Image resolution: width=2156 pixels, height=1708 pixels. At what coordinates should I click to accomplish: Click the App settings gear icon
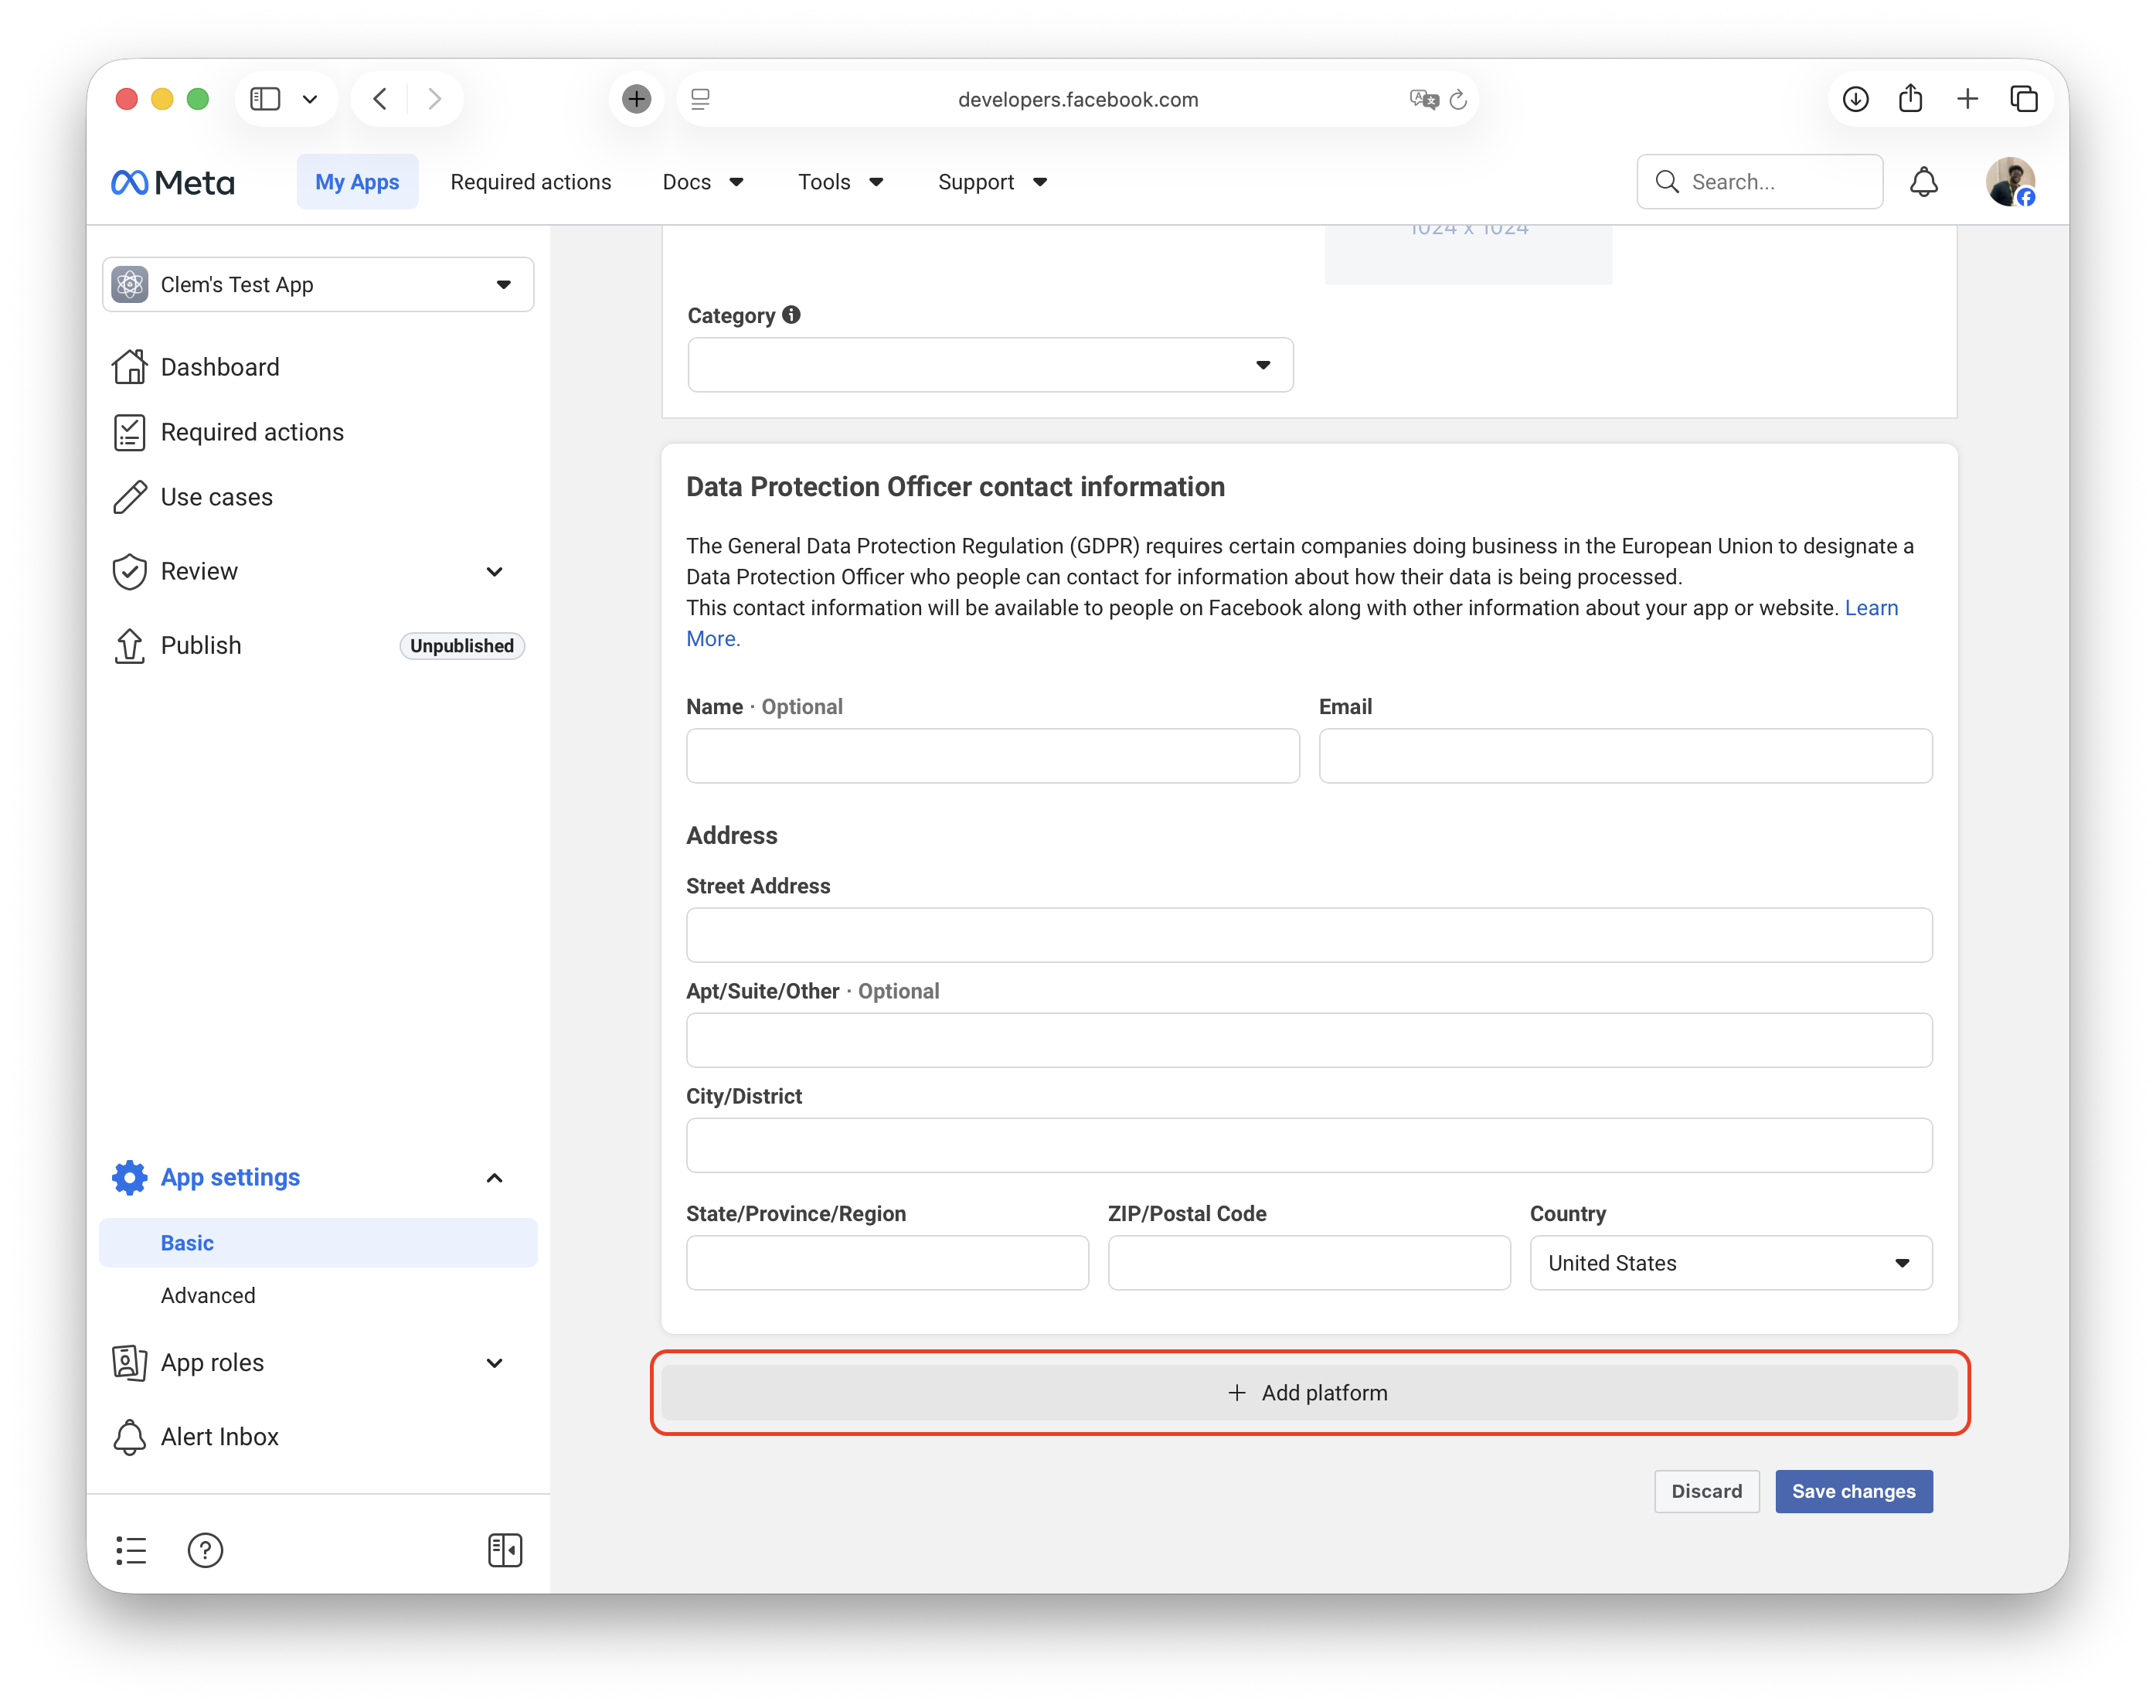tap(130, 1177)
